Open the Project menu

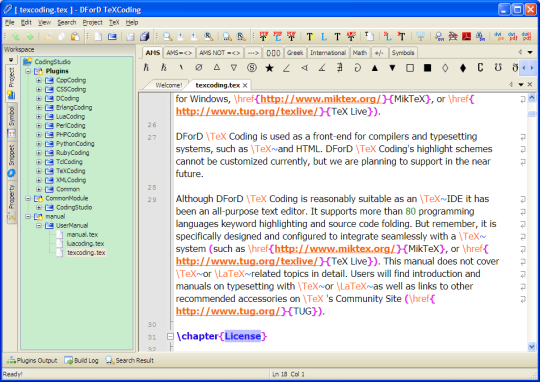92,22
